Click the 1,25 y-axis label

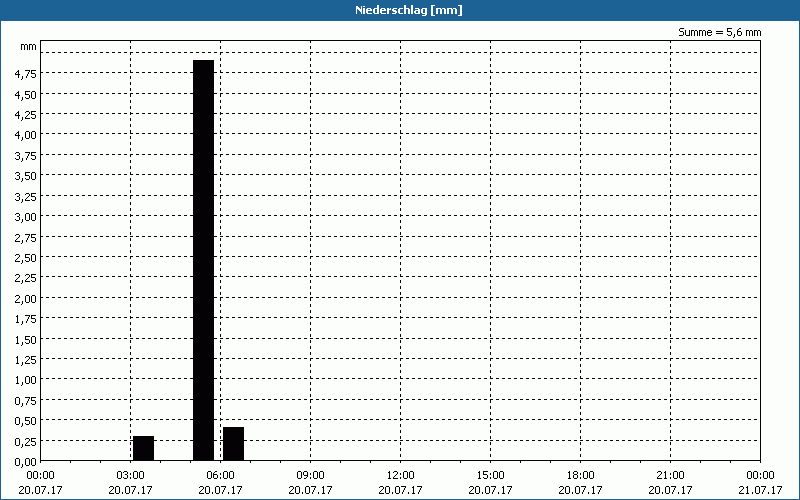coord(26,360)
